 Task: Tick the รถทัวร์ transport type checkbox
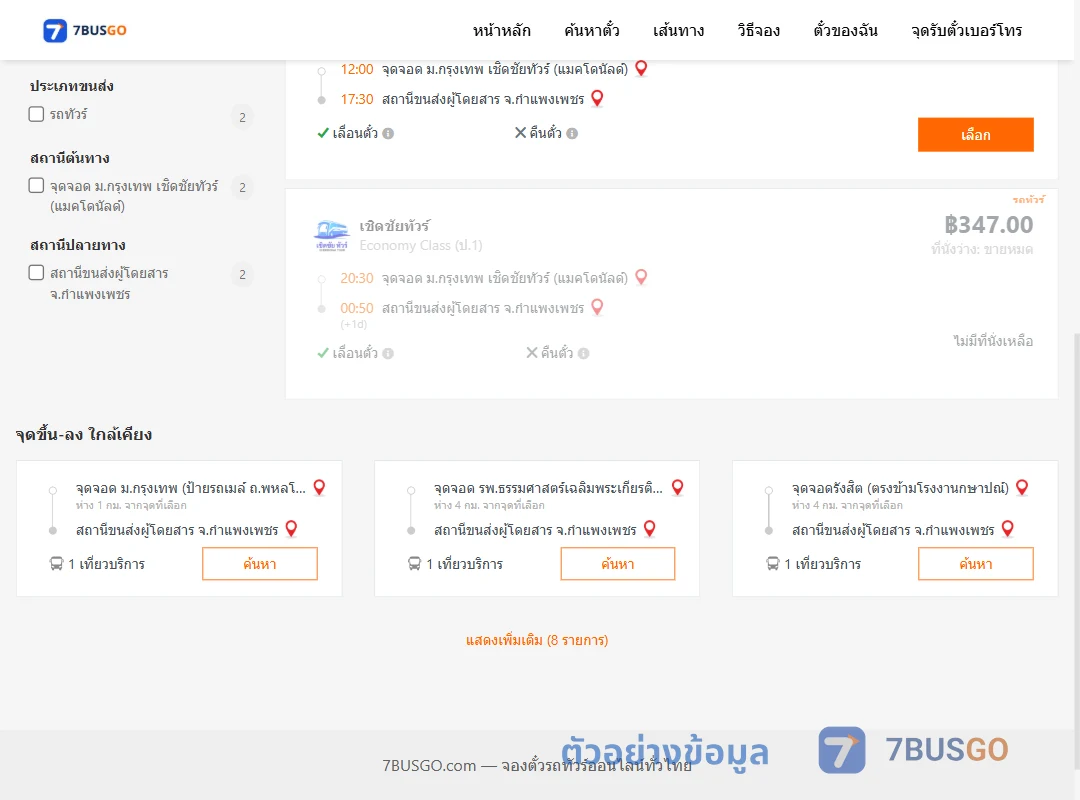click(x=37, y=114)
